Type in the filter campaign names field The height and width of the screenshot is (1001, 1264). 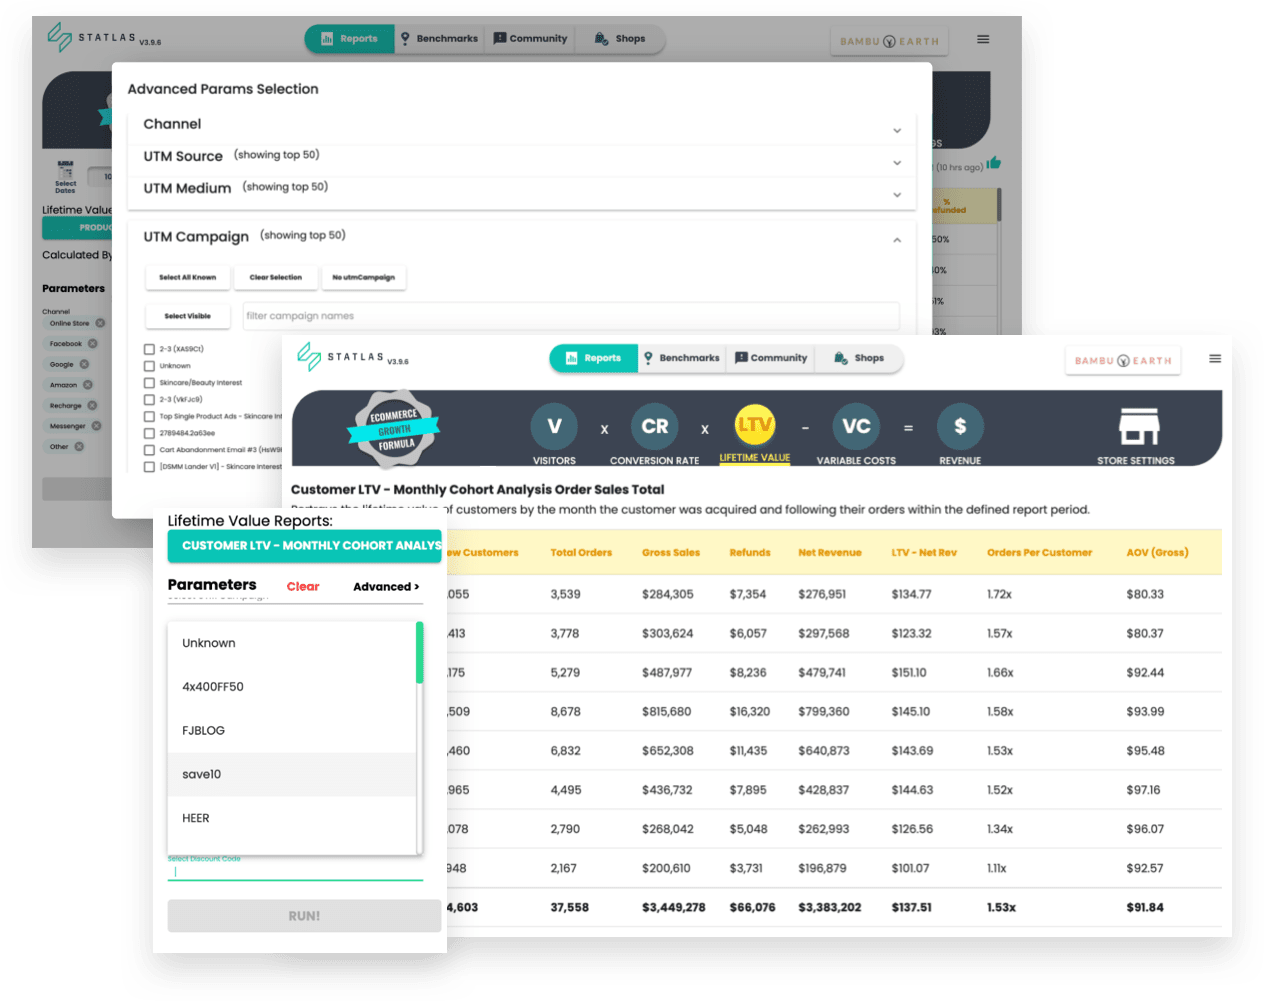coord(570,316)
